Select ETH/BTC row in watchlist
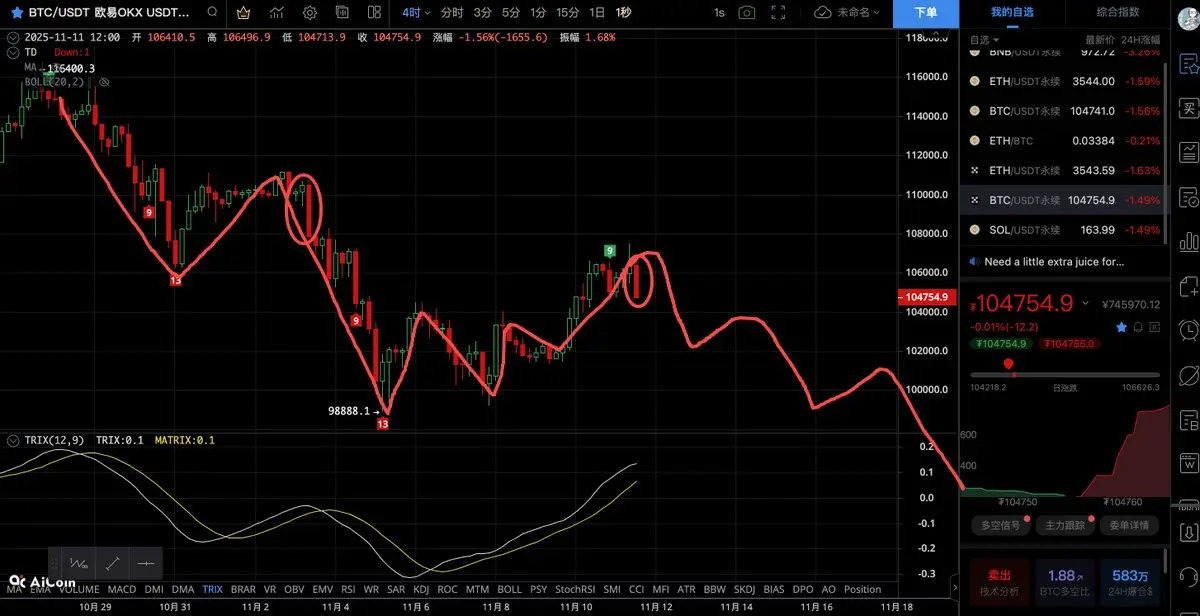Viewport: 1200px width, 616px height. (1063, 141)
